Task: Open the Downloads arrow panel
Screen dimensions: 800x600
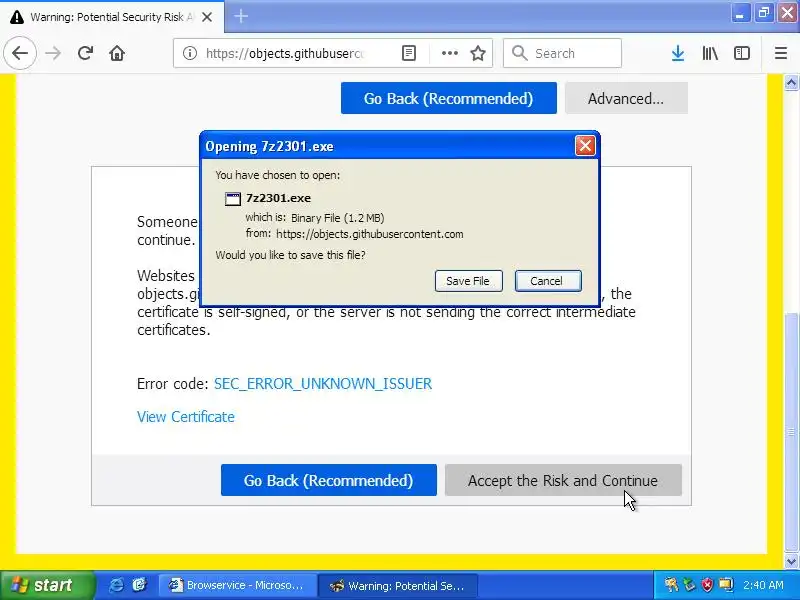Action: pyautogui.click(x=678, y=53)
